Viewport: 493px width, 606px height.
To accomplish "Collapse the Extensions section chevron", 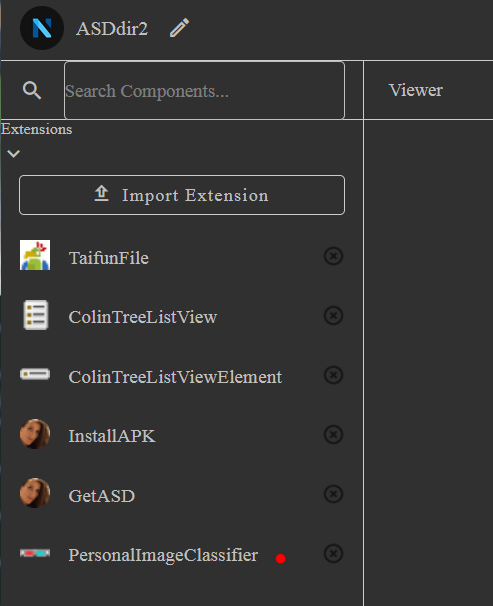I will (14, 154).
